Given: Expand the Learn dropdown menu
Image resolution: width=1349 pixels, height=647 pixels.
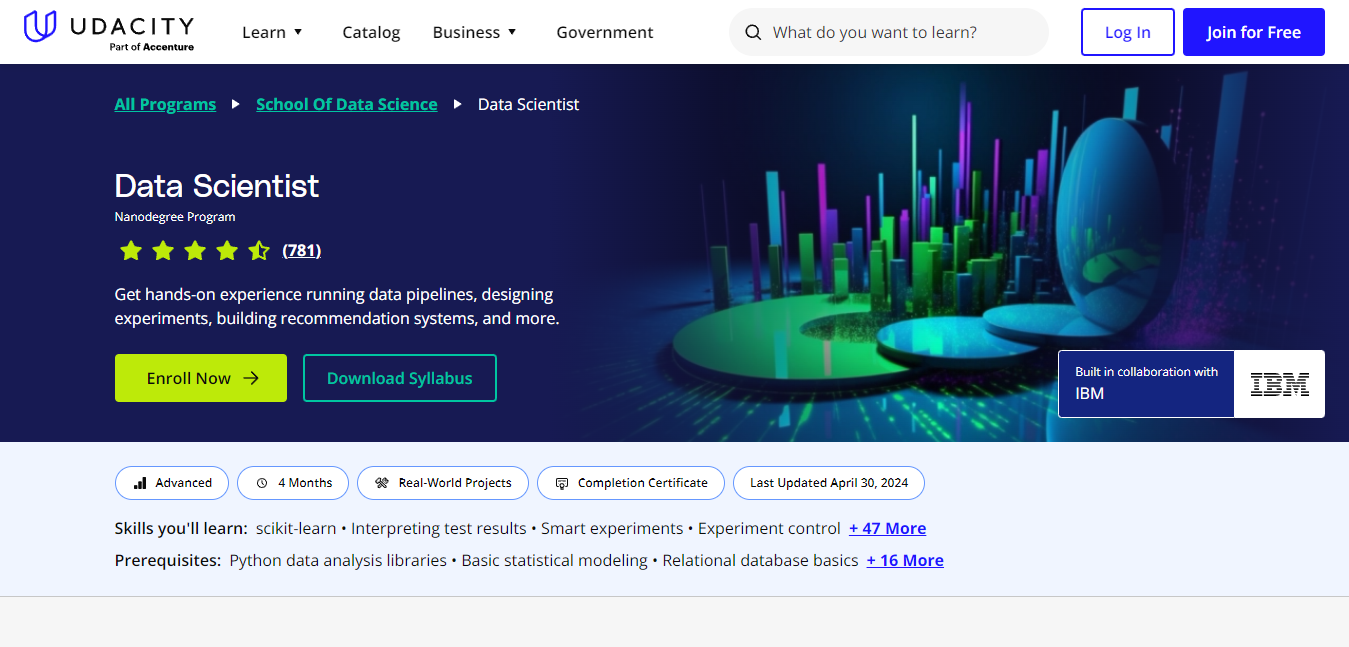Looking at the screenshot, I should [x=272, y=32].
